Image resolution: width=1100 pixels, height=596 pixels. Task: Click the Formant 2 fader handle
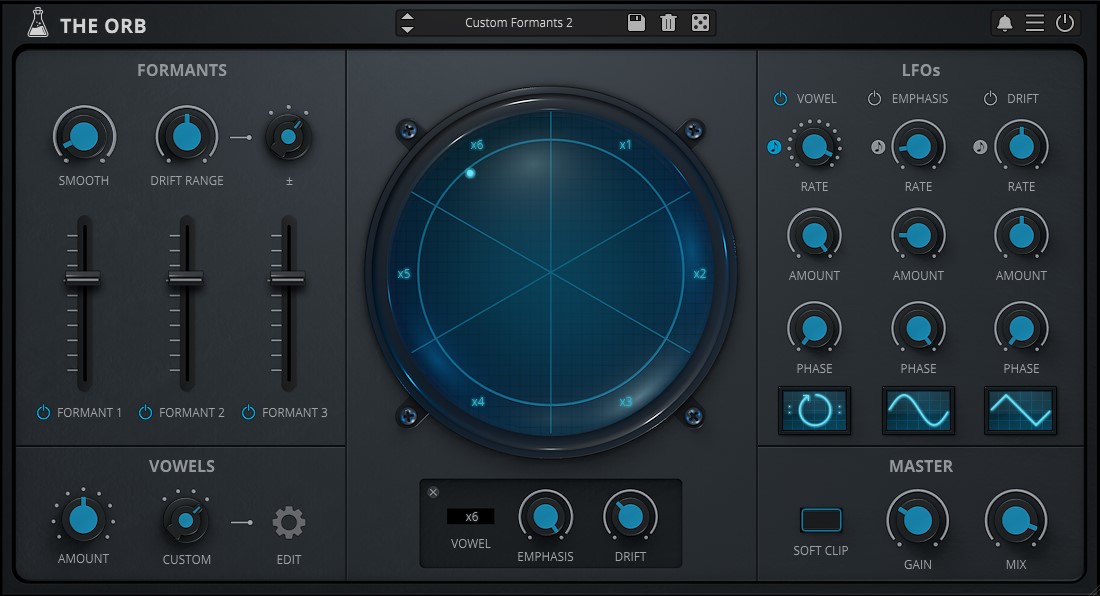coord(186,277)
